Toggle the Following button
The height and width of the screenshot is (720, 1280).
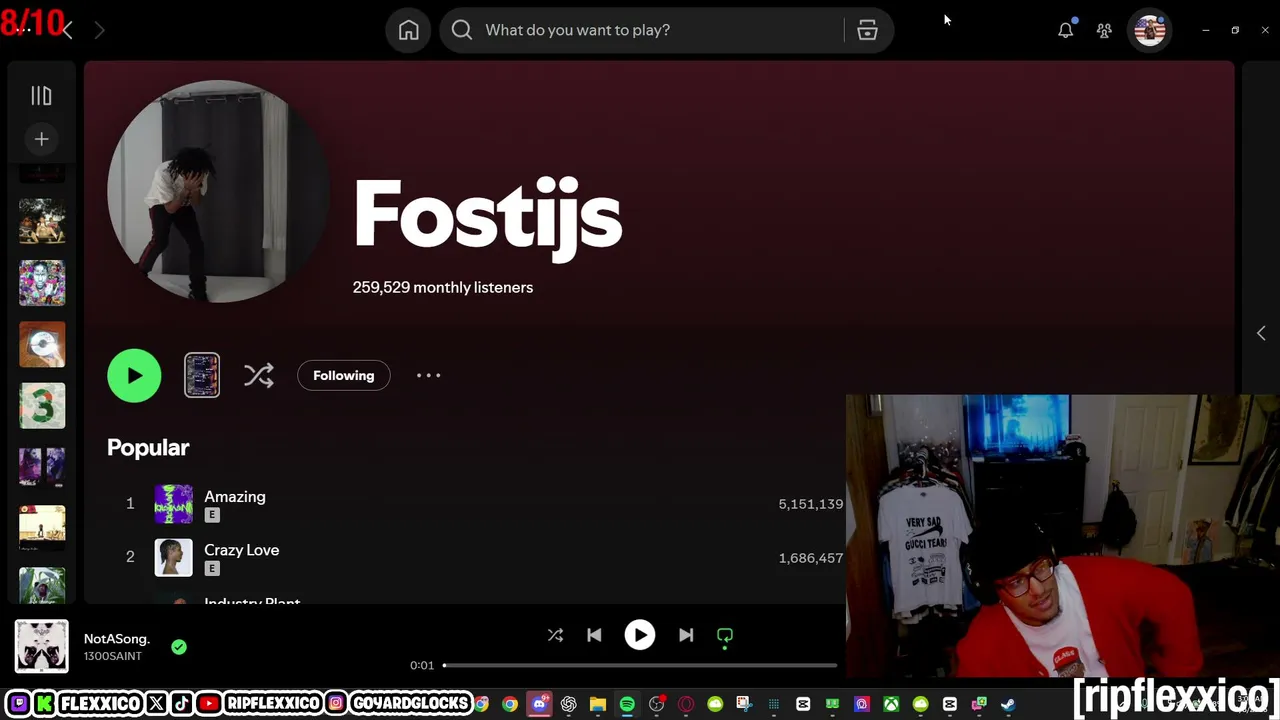(343, 375)
